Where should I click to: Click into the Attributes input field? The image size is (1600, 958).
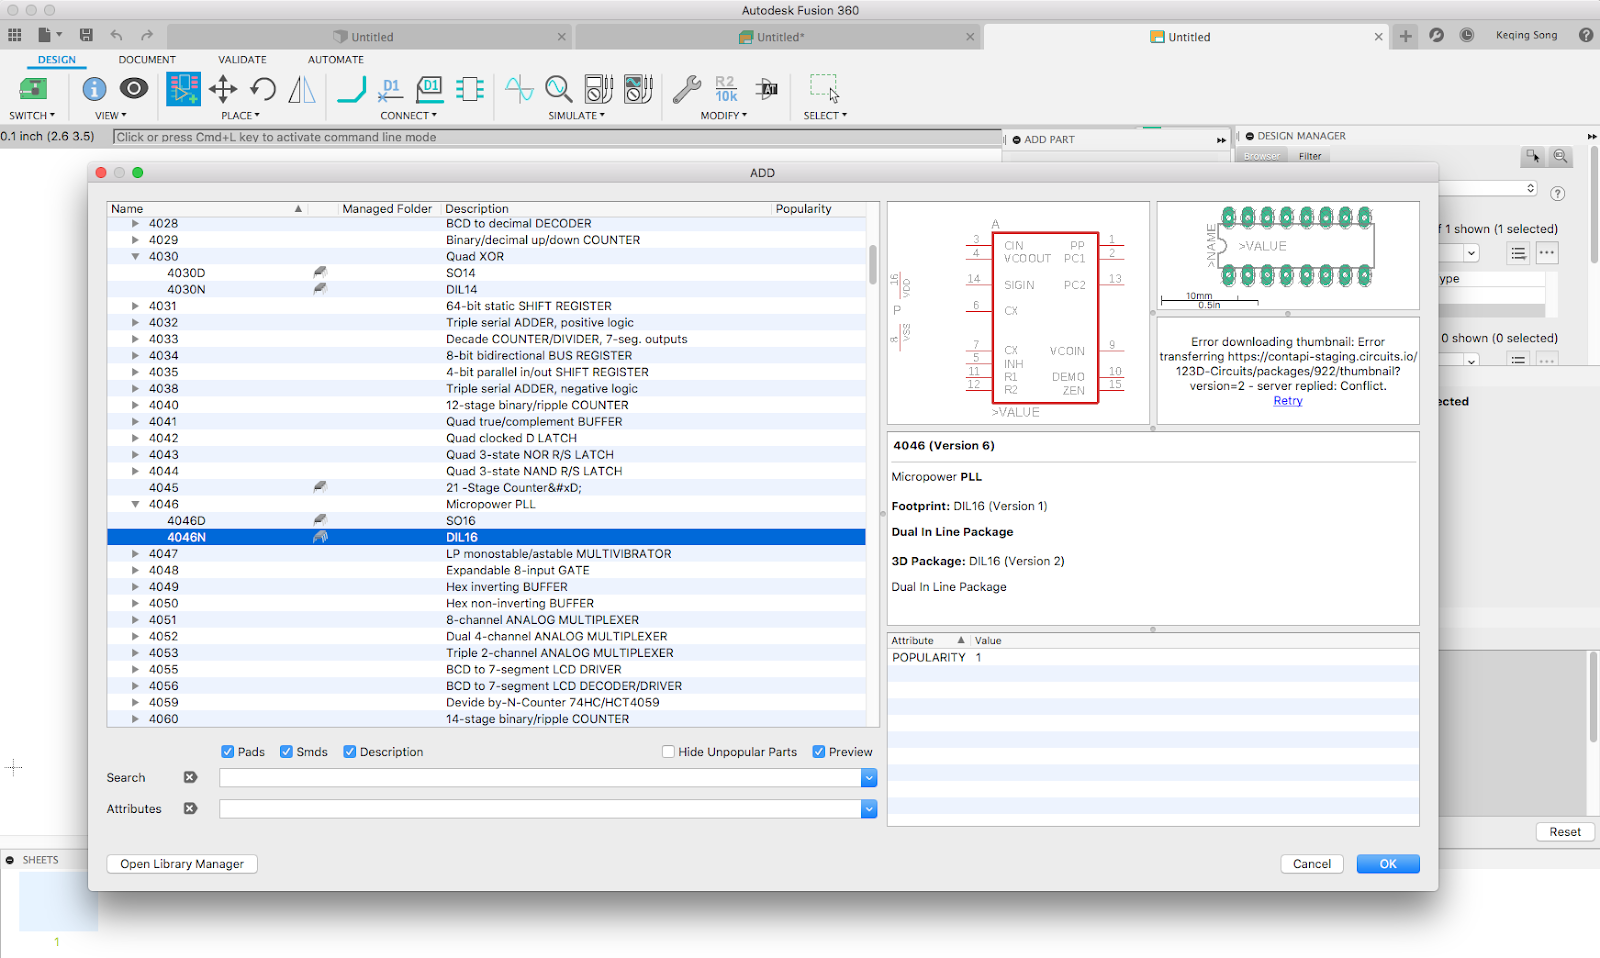[x=540, y=809]
